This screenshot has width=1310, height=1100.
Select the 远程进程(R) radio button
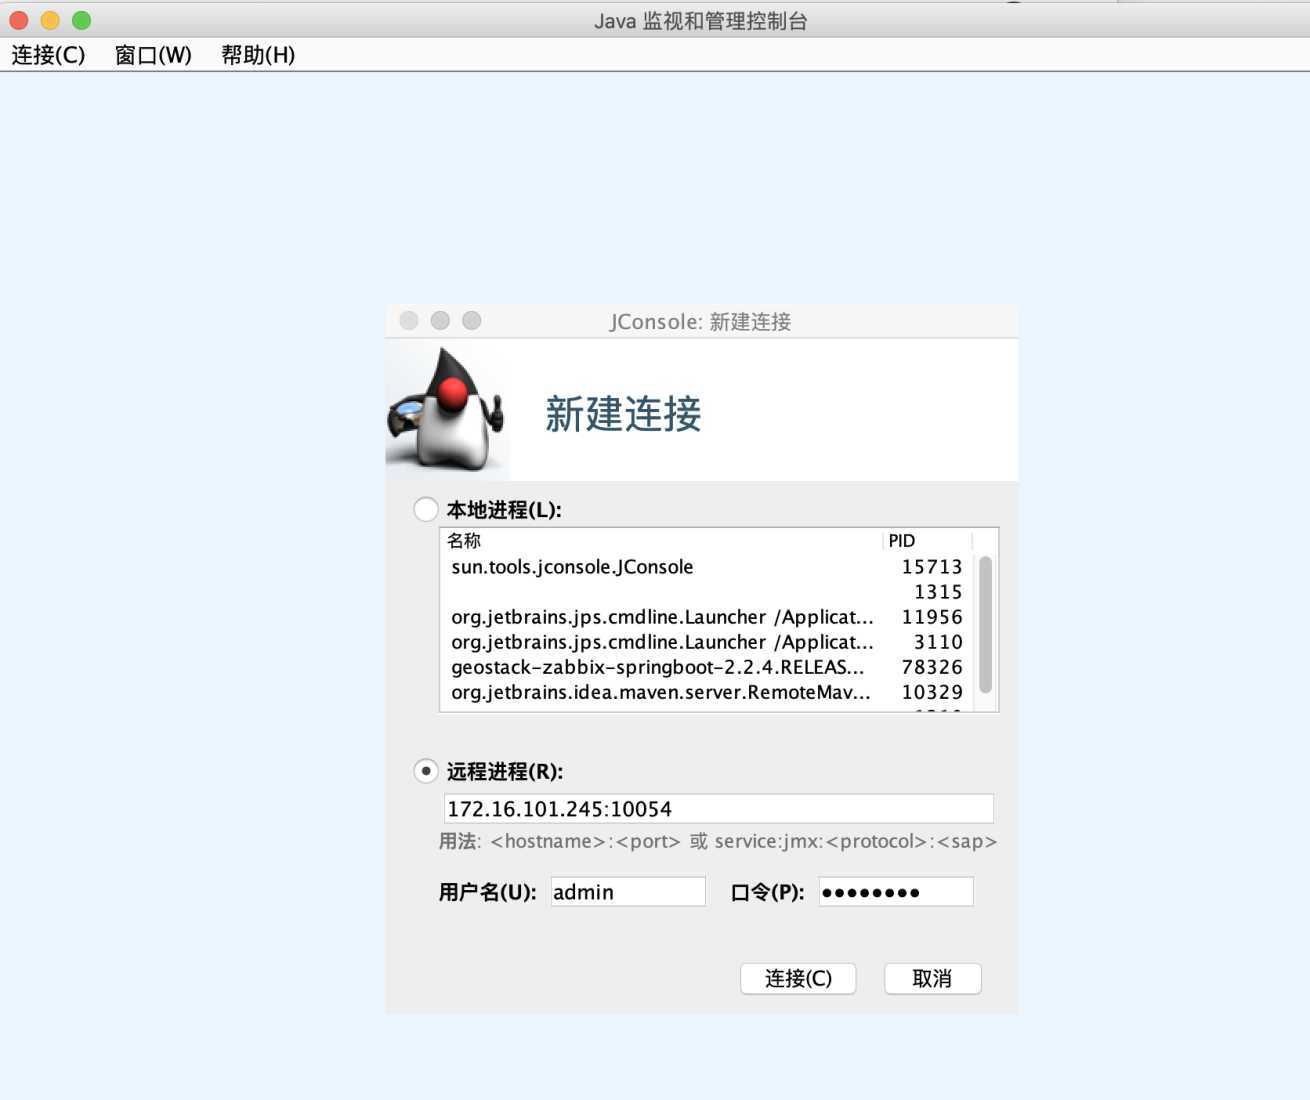[x=426, y=771]
